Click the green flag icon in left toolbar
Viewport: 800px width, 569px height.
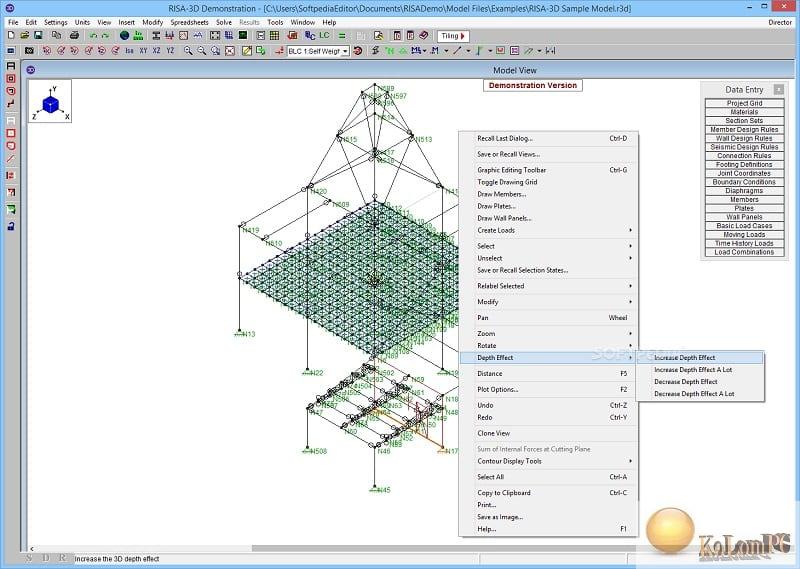tap(11, 209)
